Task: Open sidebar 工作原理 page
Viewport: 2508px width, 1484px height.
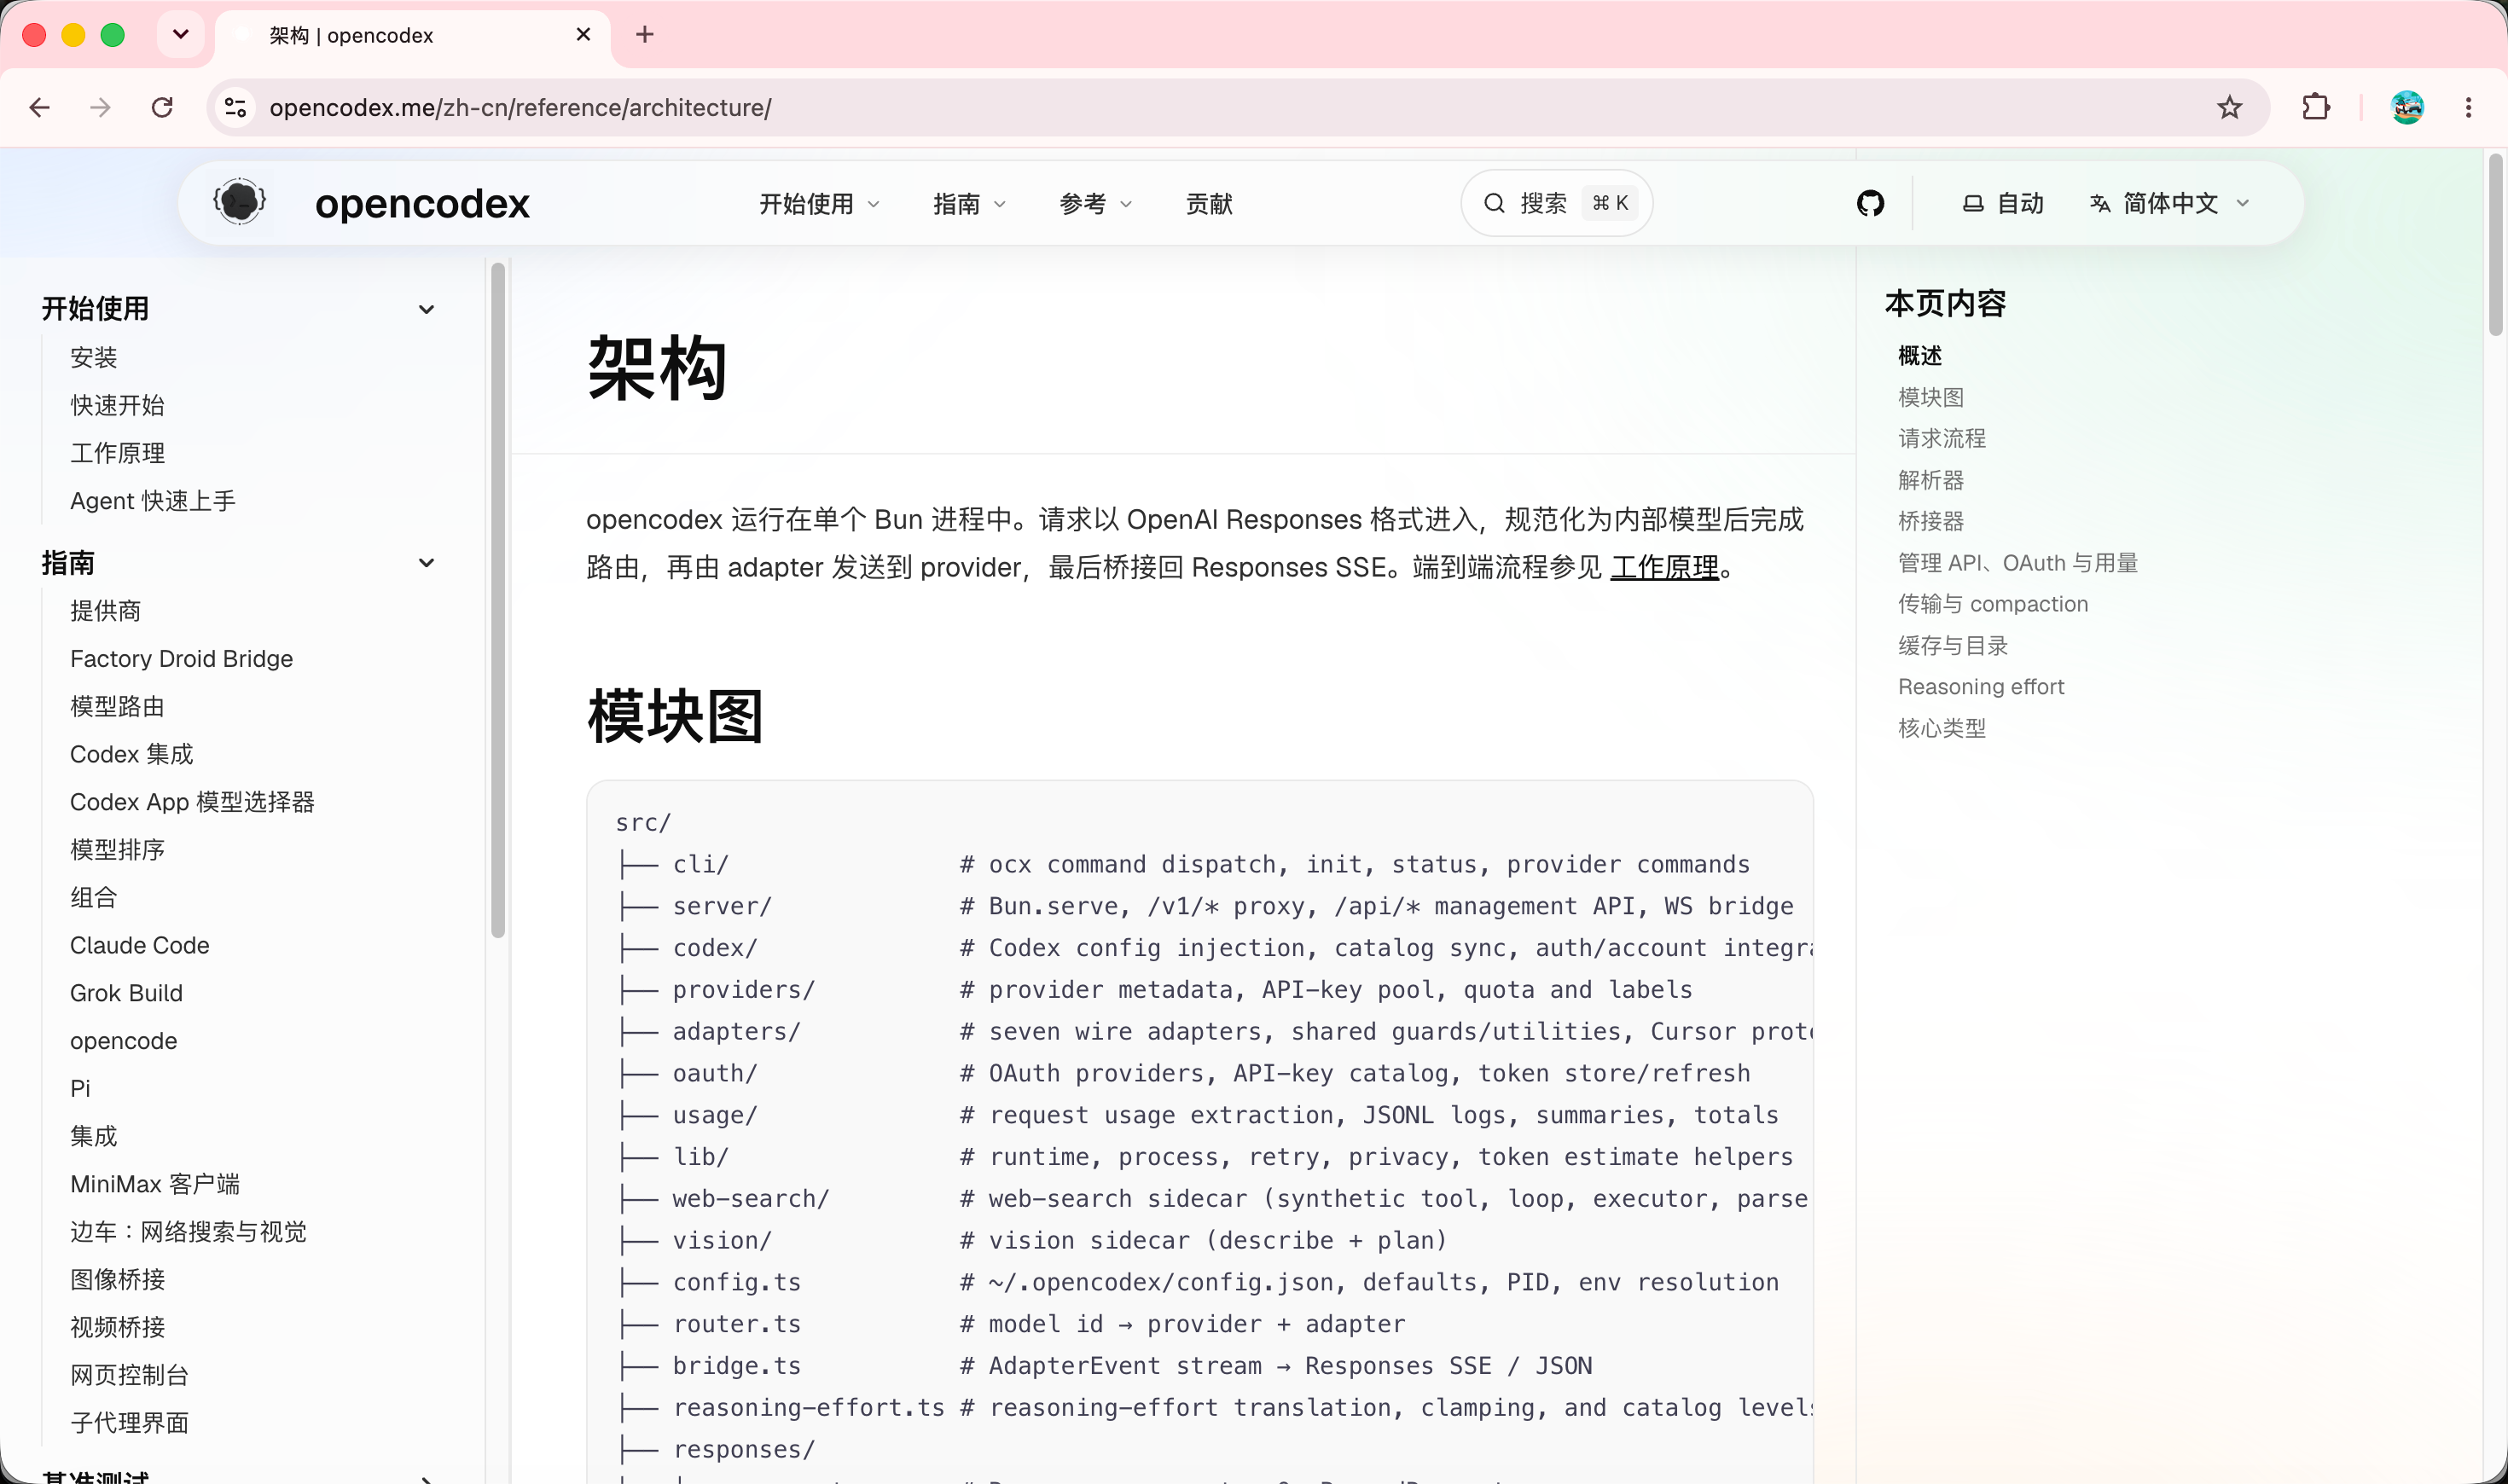Action: (117, 453)
